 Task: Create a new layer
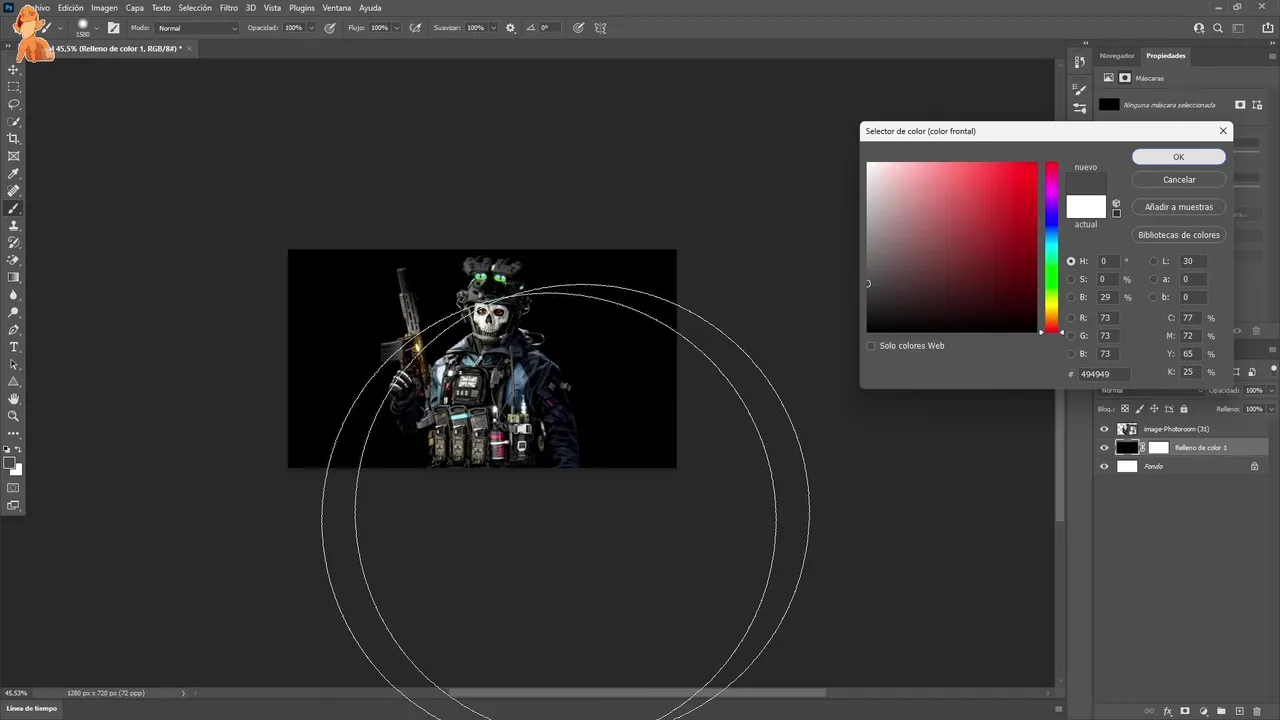[1239, 711]
